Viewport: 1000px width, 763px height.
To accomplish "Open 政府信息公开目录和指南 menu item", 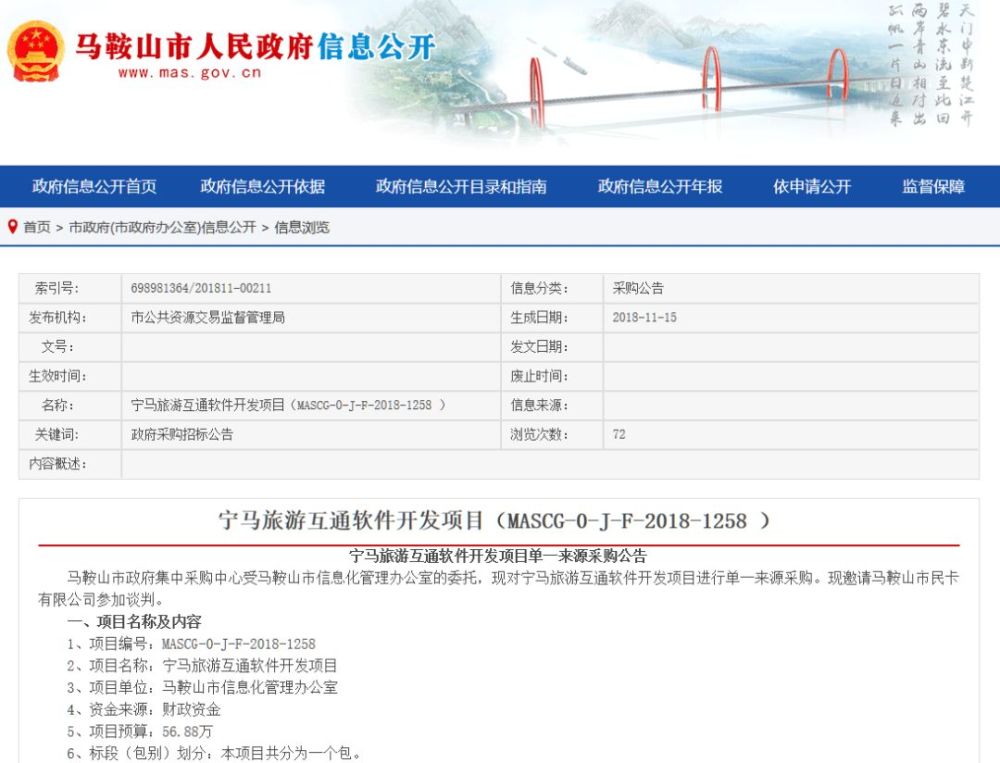I will coord(461,186).
